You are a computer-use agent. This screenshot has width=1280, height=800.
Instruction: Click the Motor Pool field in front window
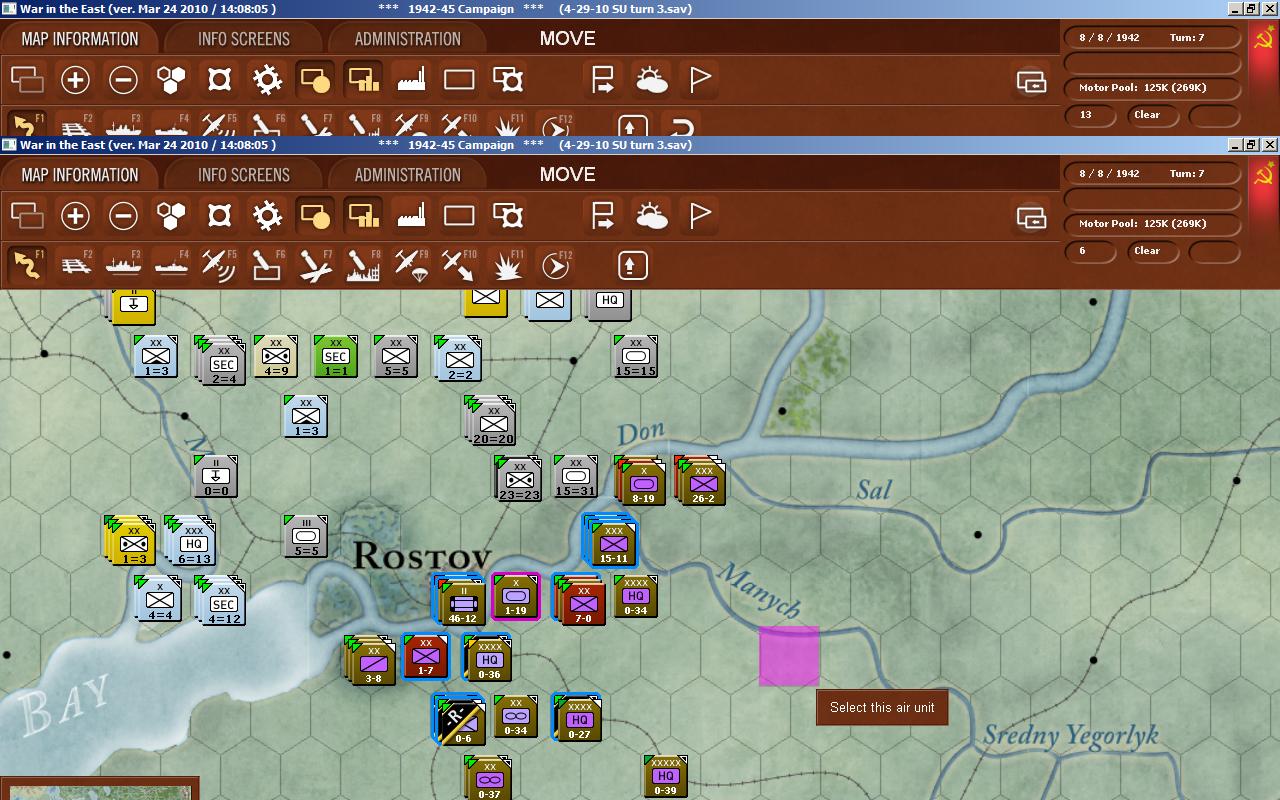(1153, 224)
